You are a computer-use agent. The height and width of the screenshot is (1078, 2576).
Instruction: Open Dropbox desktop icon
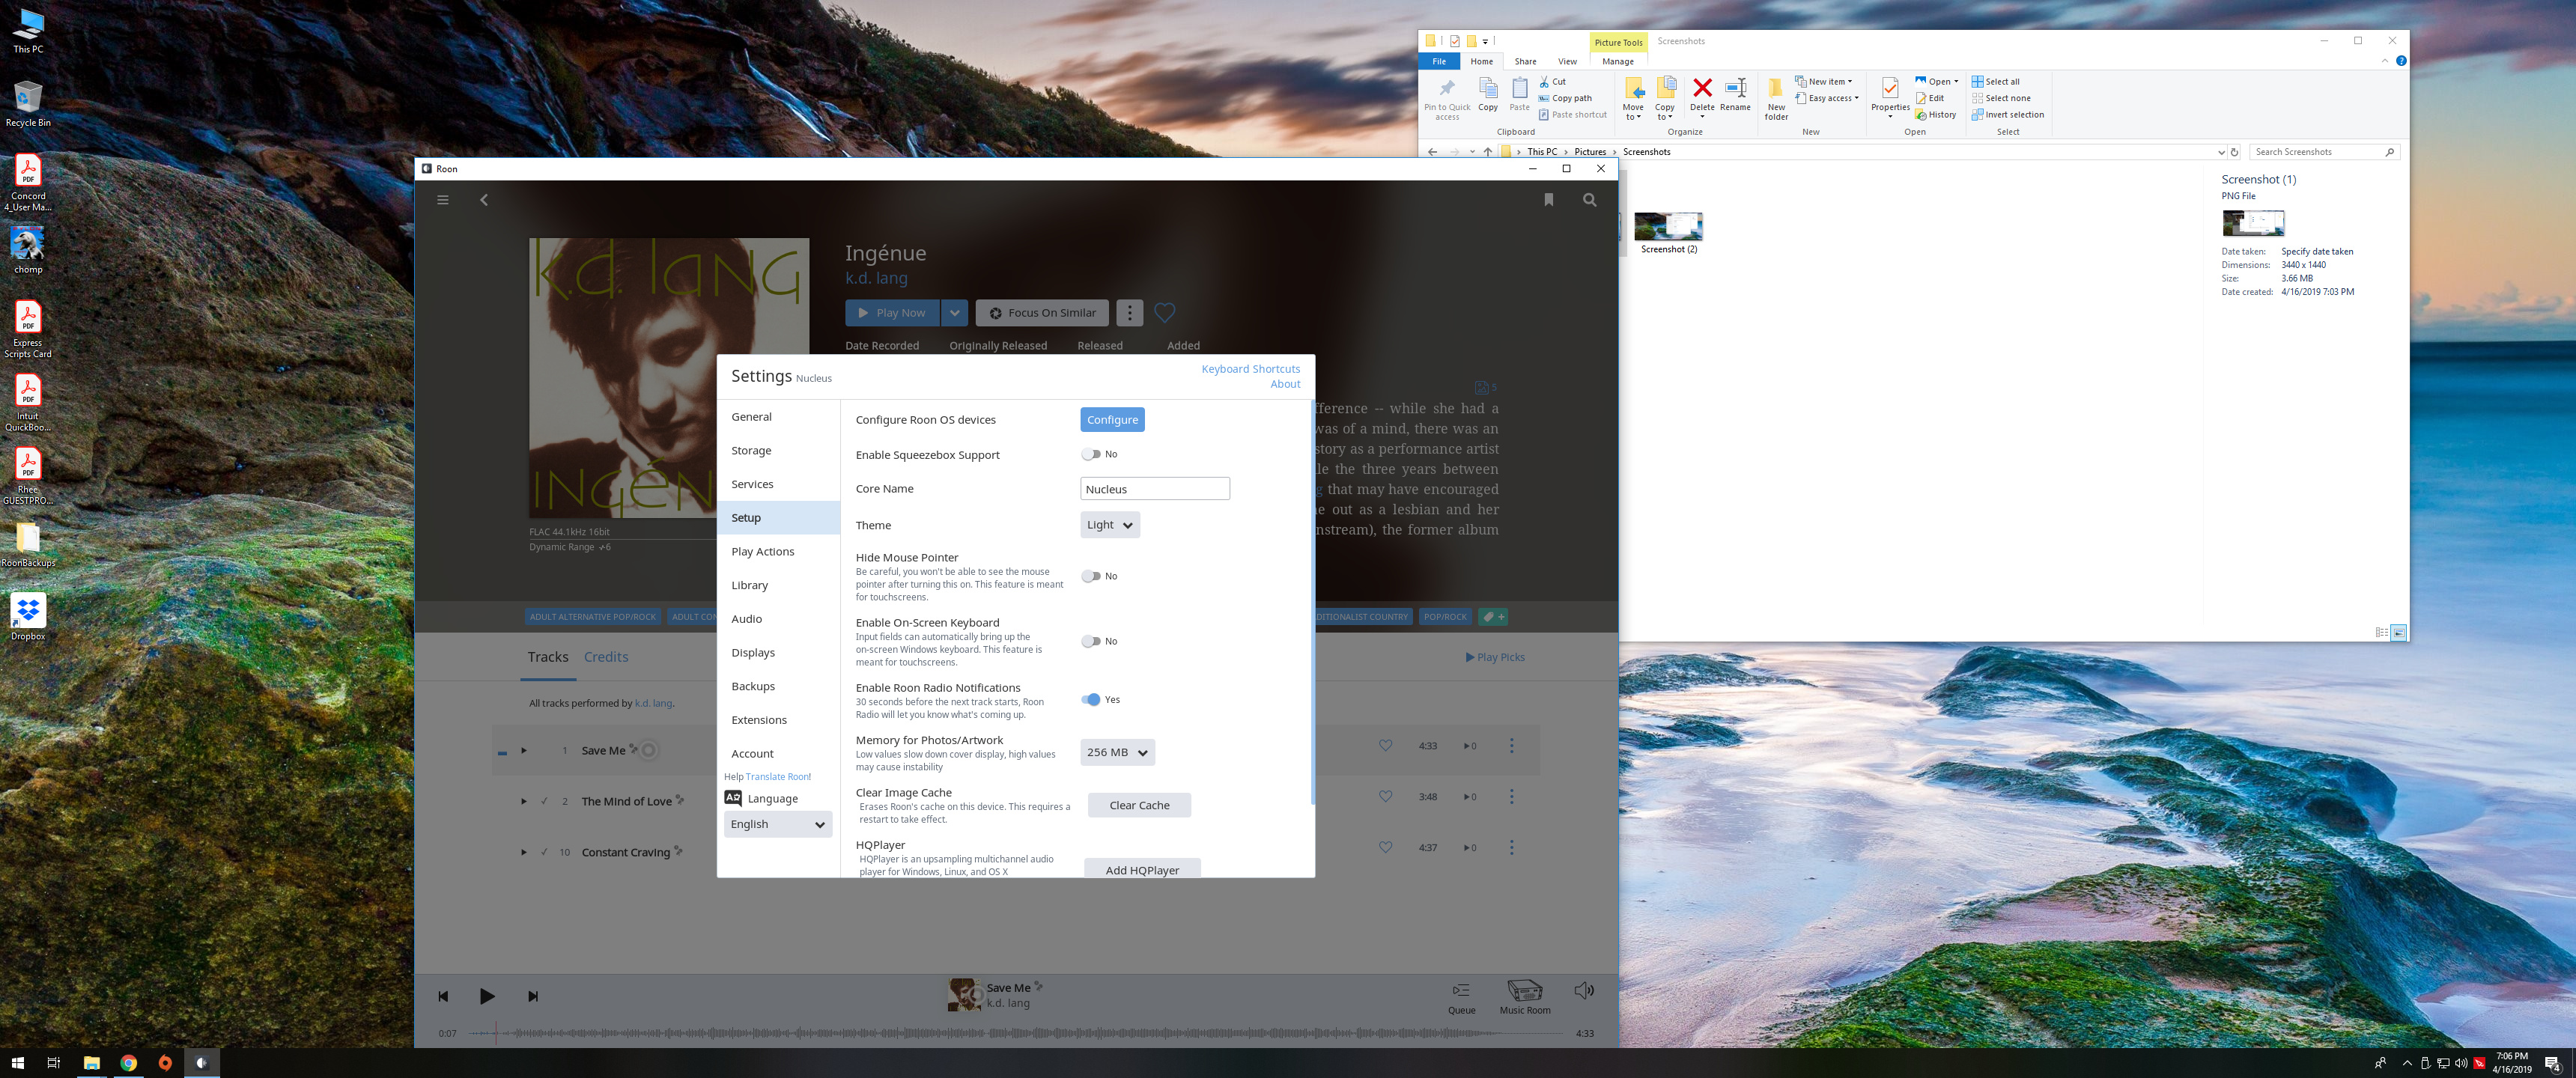pos(28,617)
